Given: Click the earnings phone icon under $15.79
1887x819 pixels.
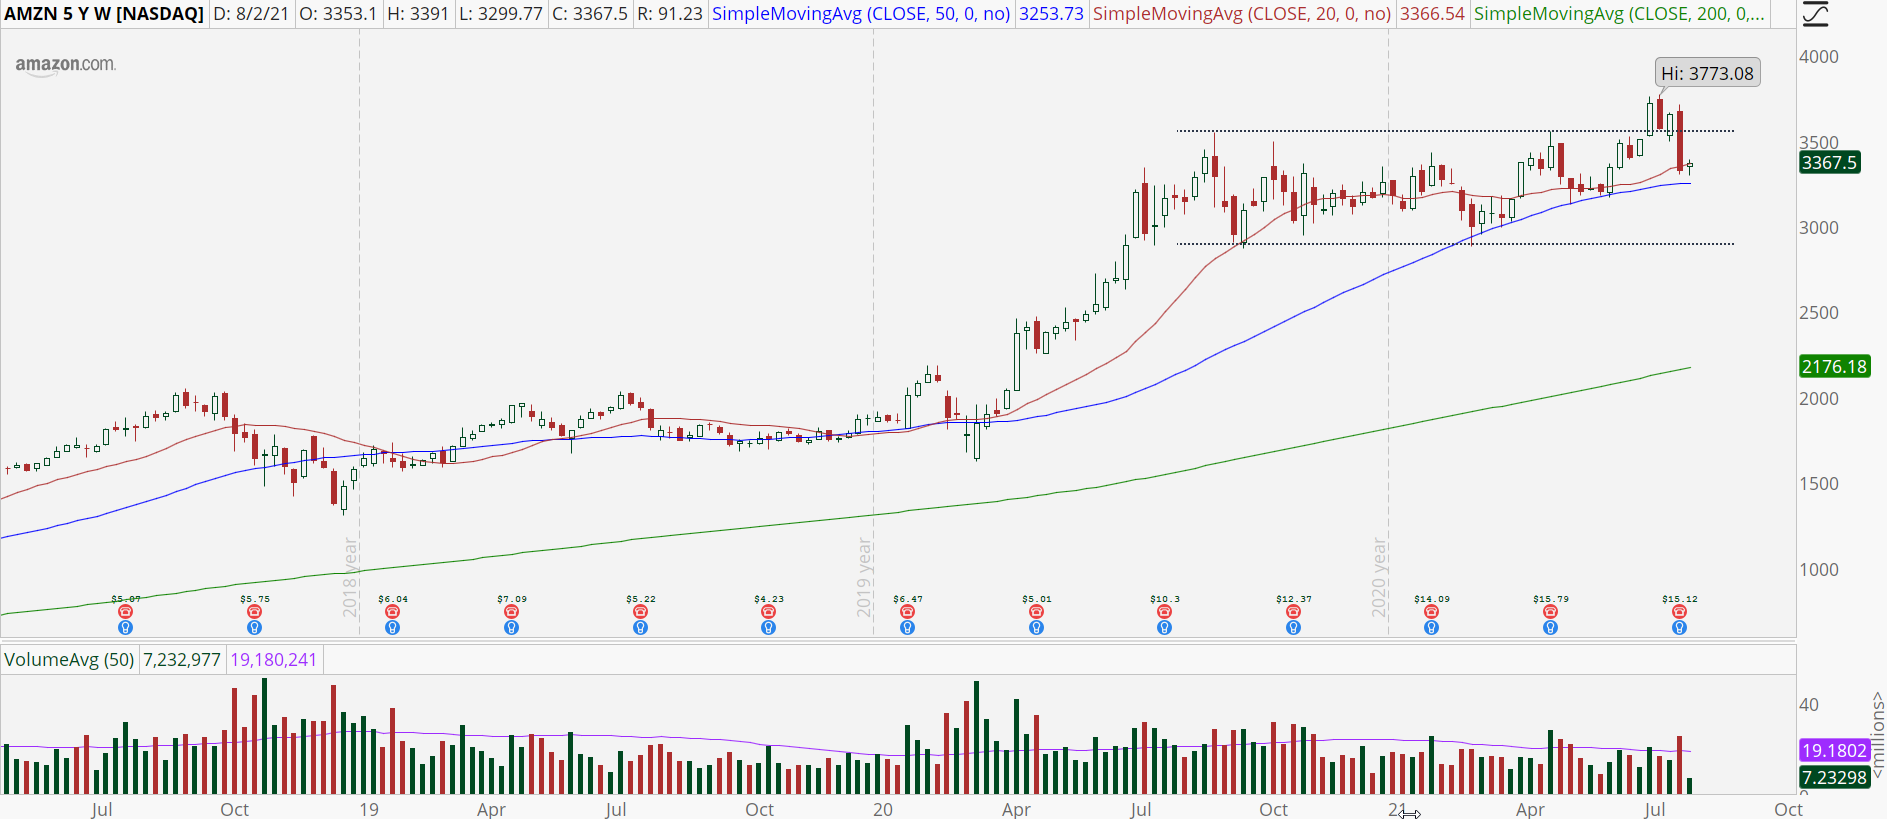Looking at the screenshot, I should point(1551,612).
